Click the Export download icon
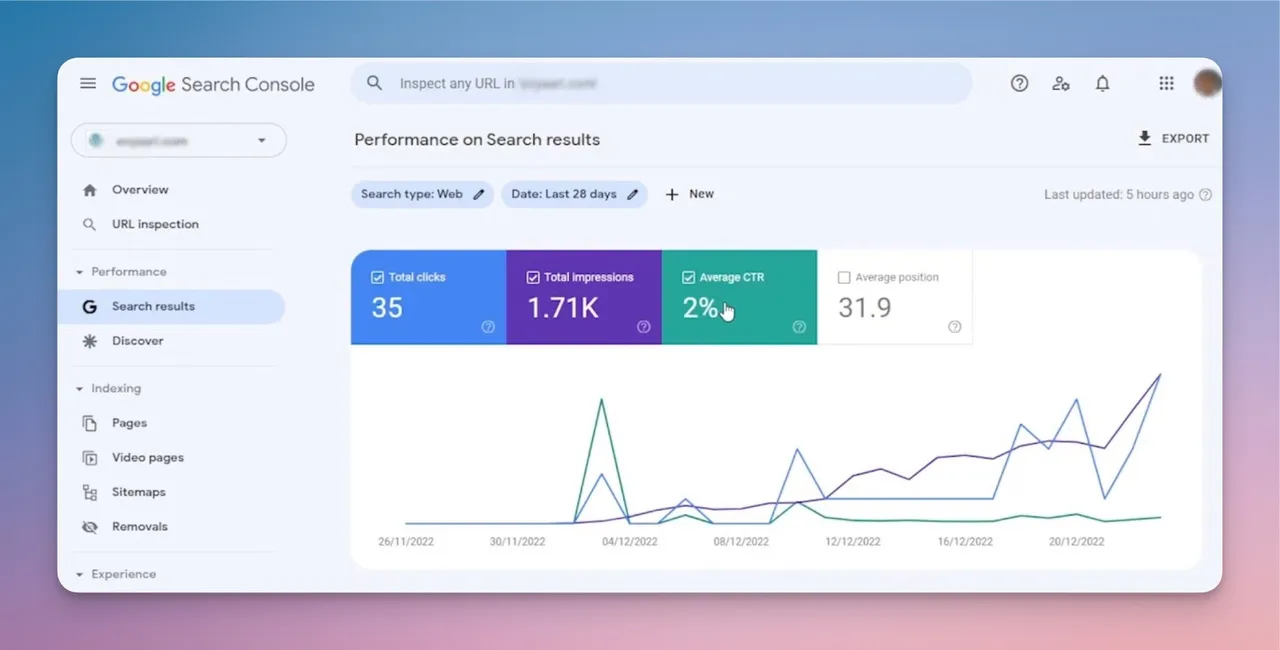 (1145, 138)
